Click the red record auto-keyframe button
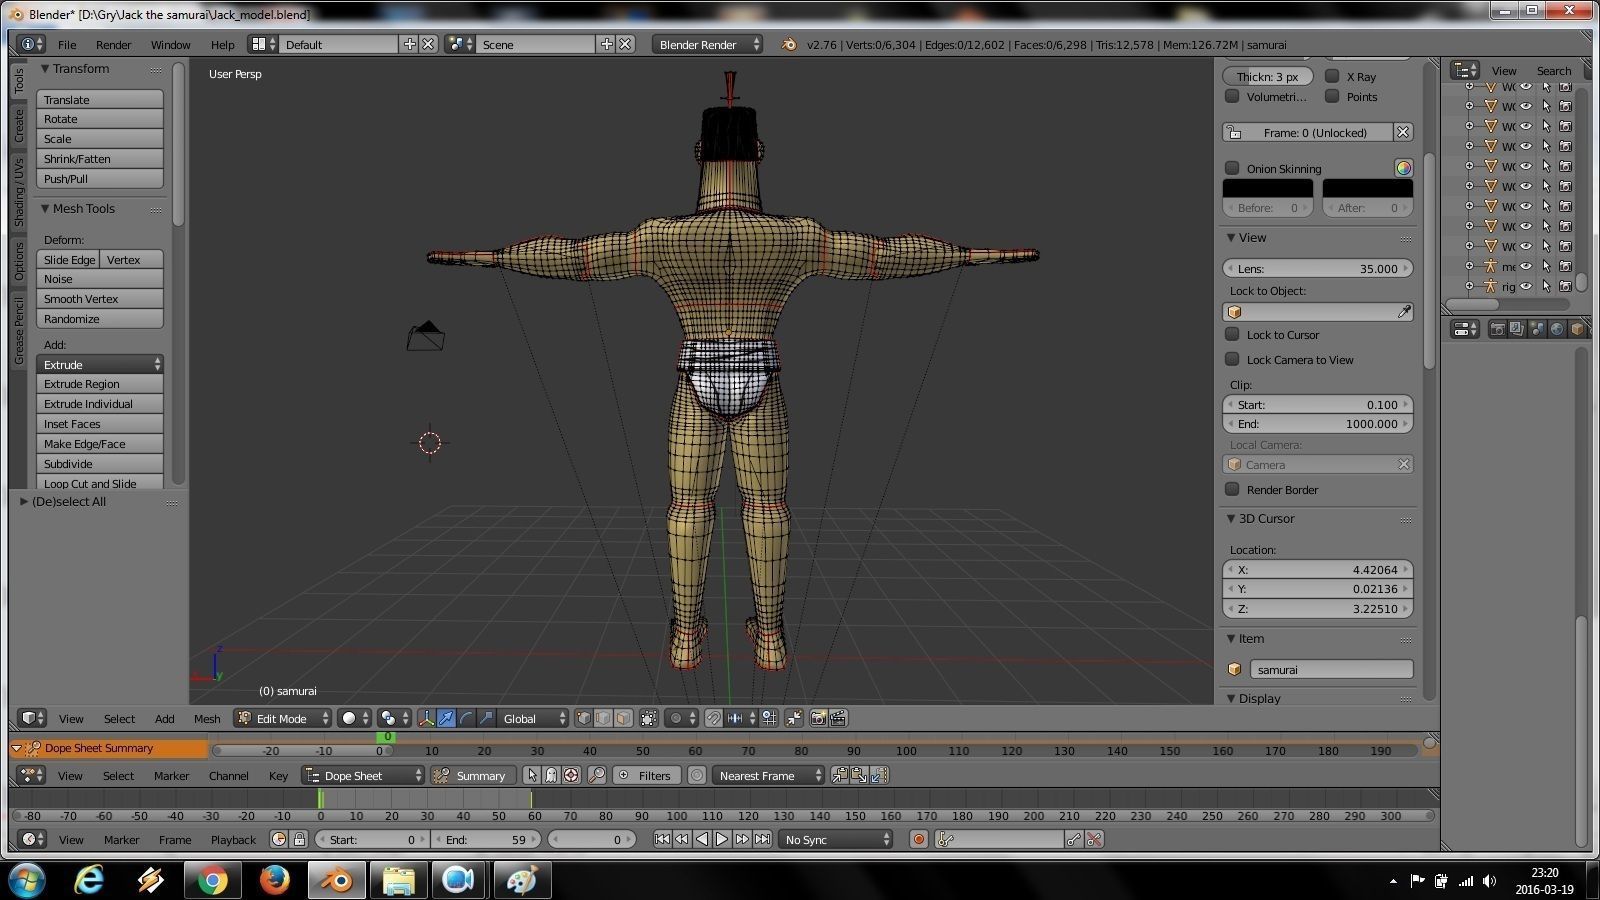This screenshot has width=1600, height=900. [x=919, y=839]
